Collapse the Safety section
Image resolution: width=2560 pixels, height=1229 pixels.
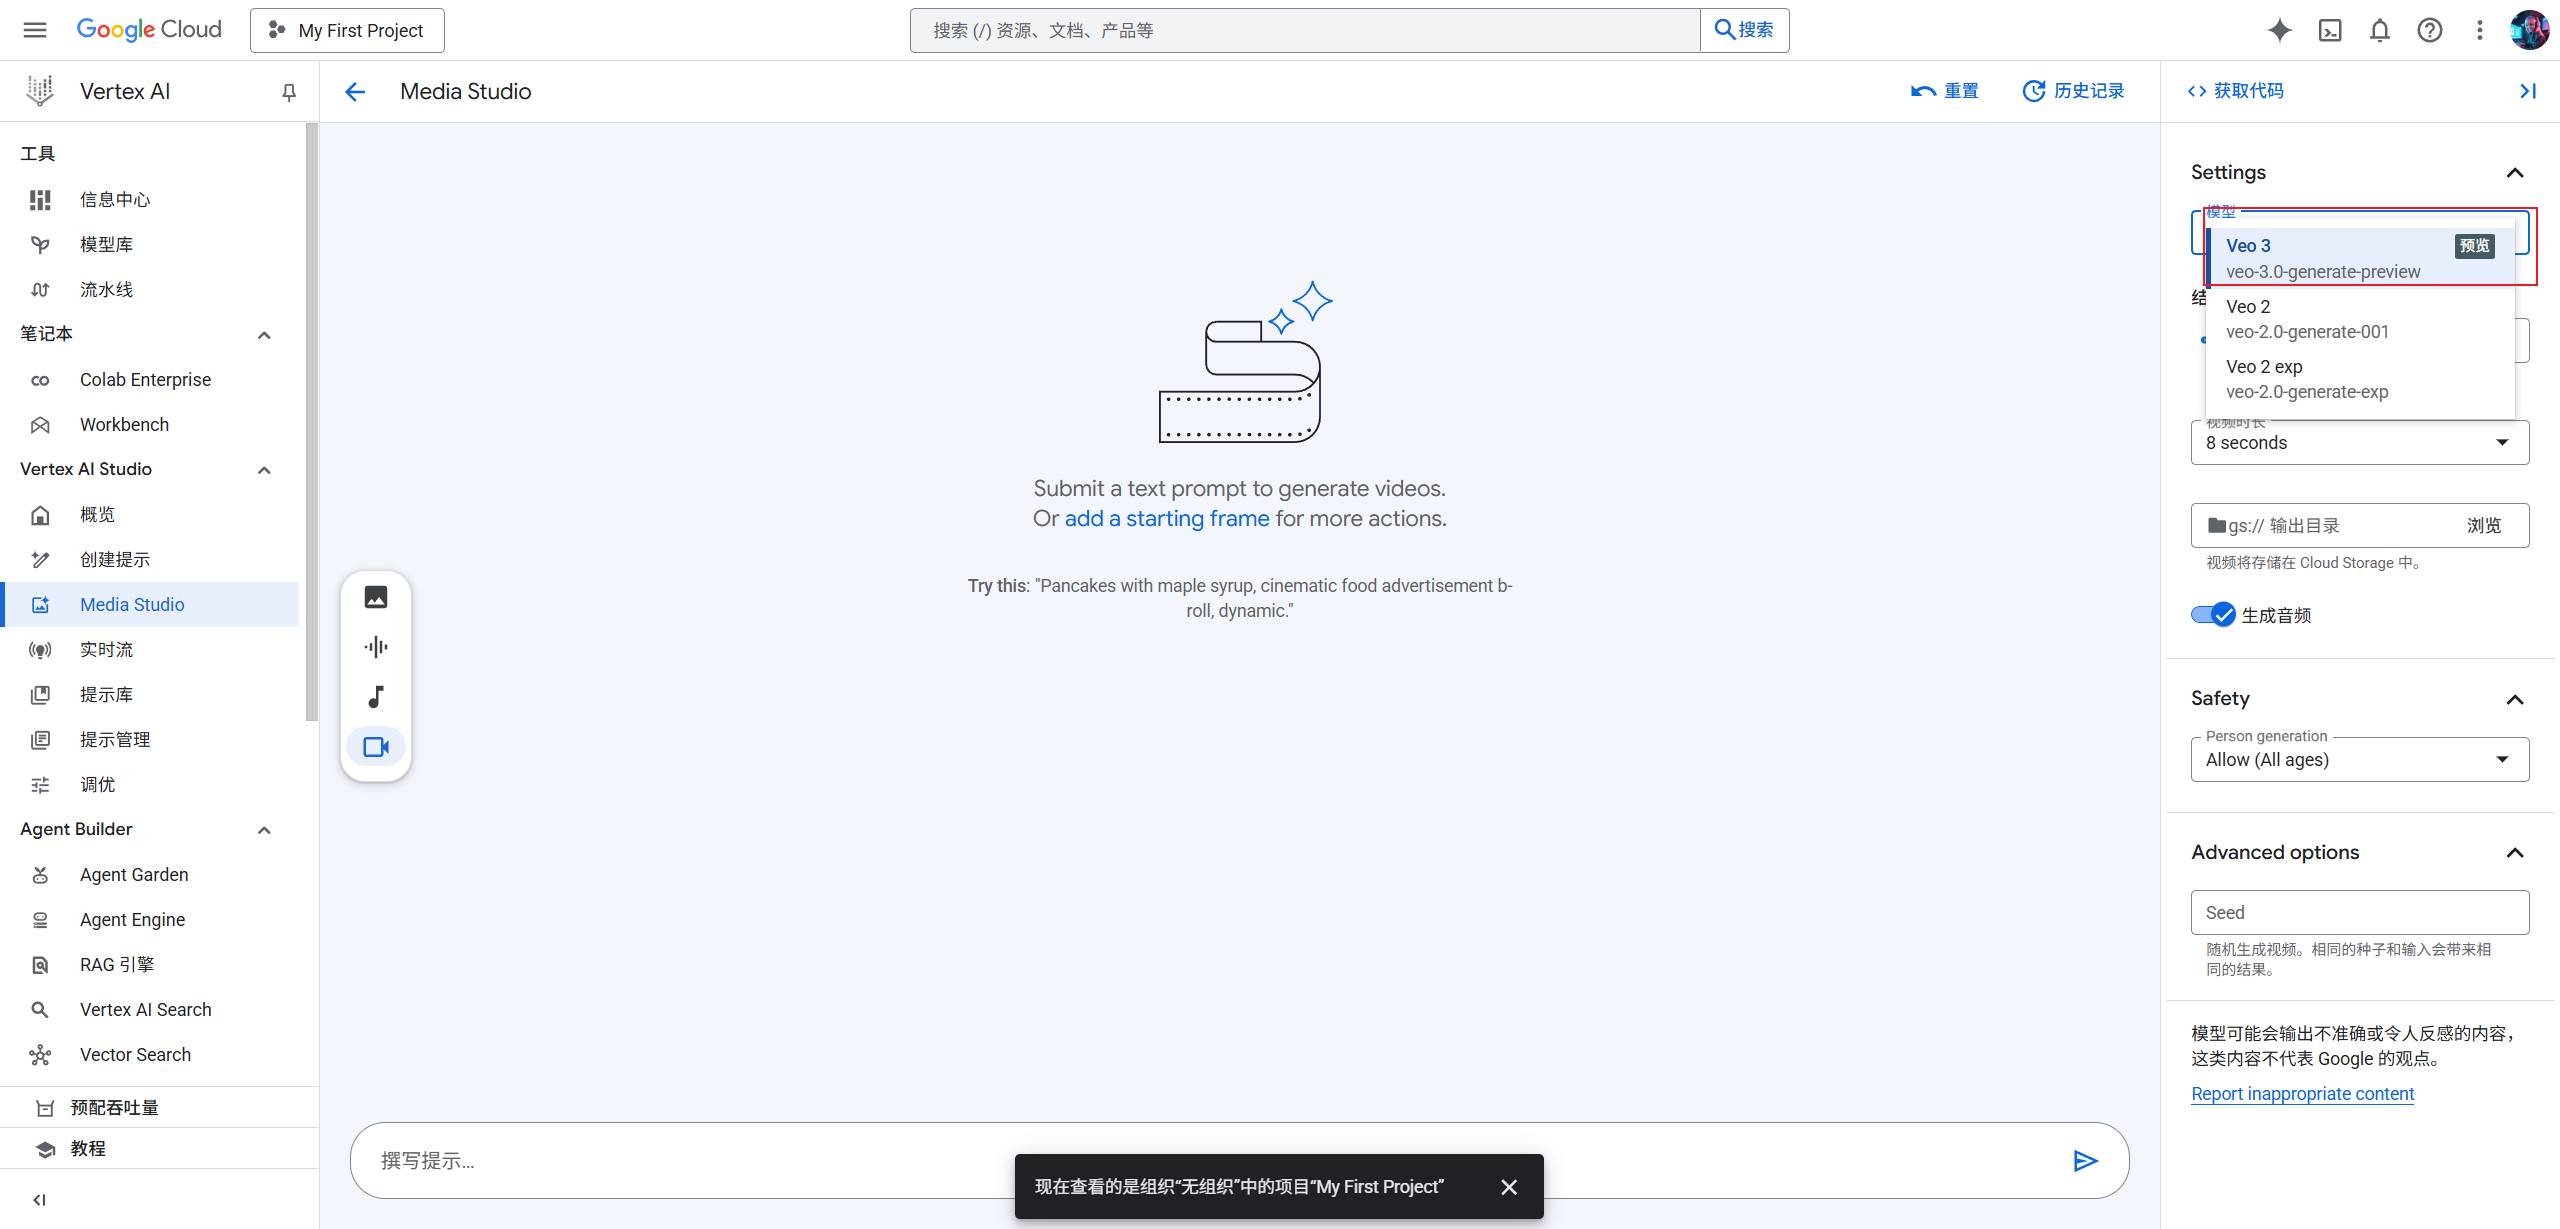click(x=2515, y=699)
